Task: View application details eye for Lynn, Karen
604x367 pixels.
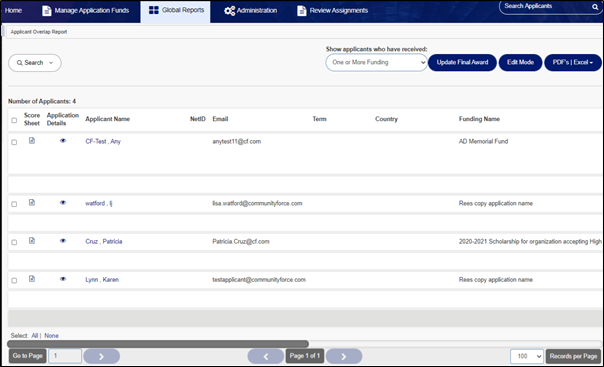Action: pos(63,279)
